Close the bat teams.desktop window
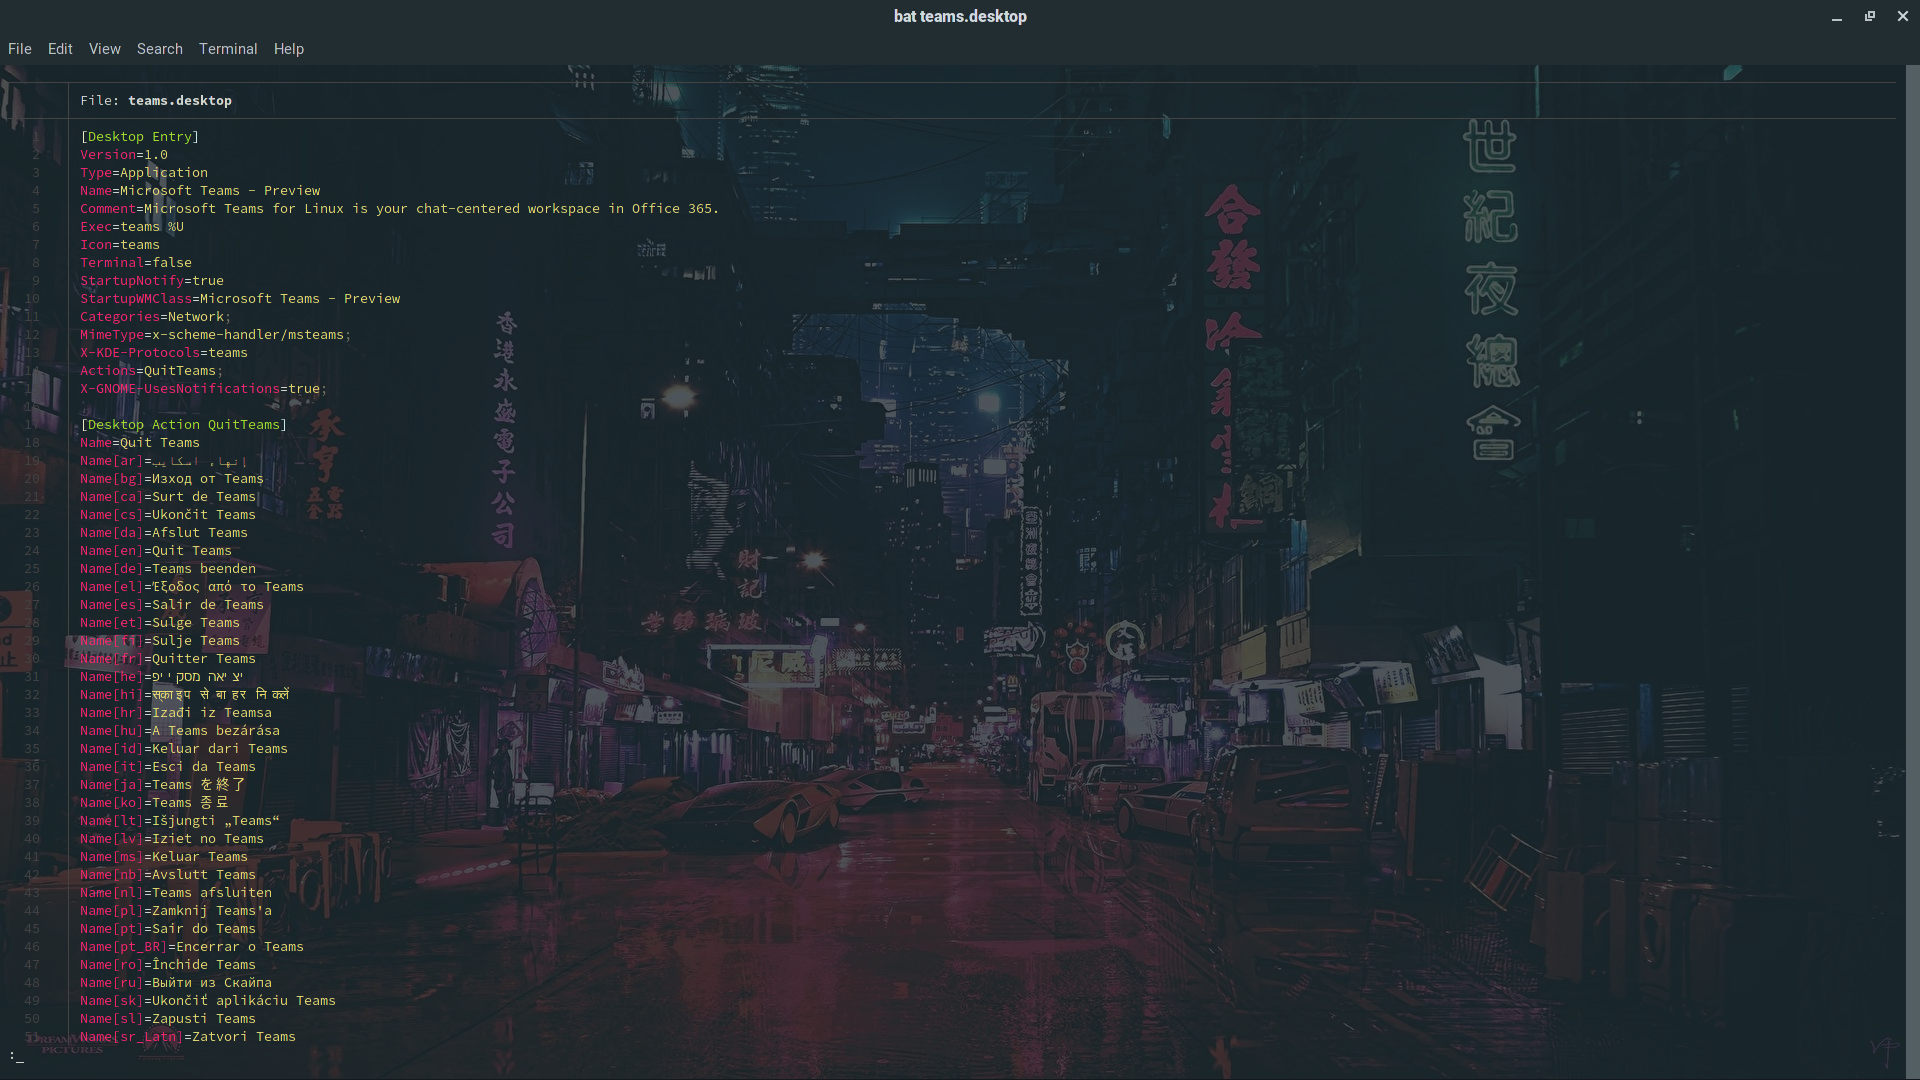 coord(1903,16)
